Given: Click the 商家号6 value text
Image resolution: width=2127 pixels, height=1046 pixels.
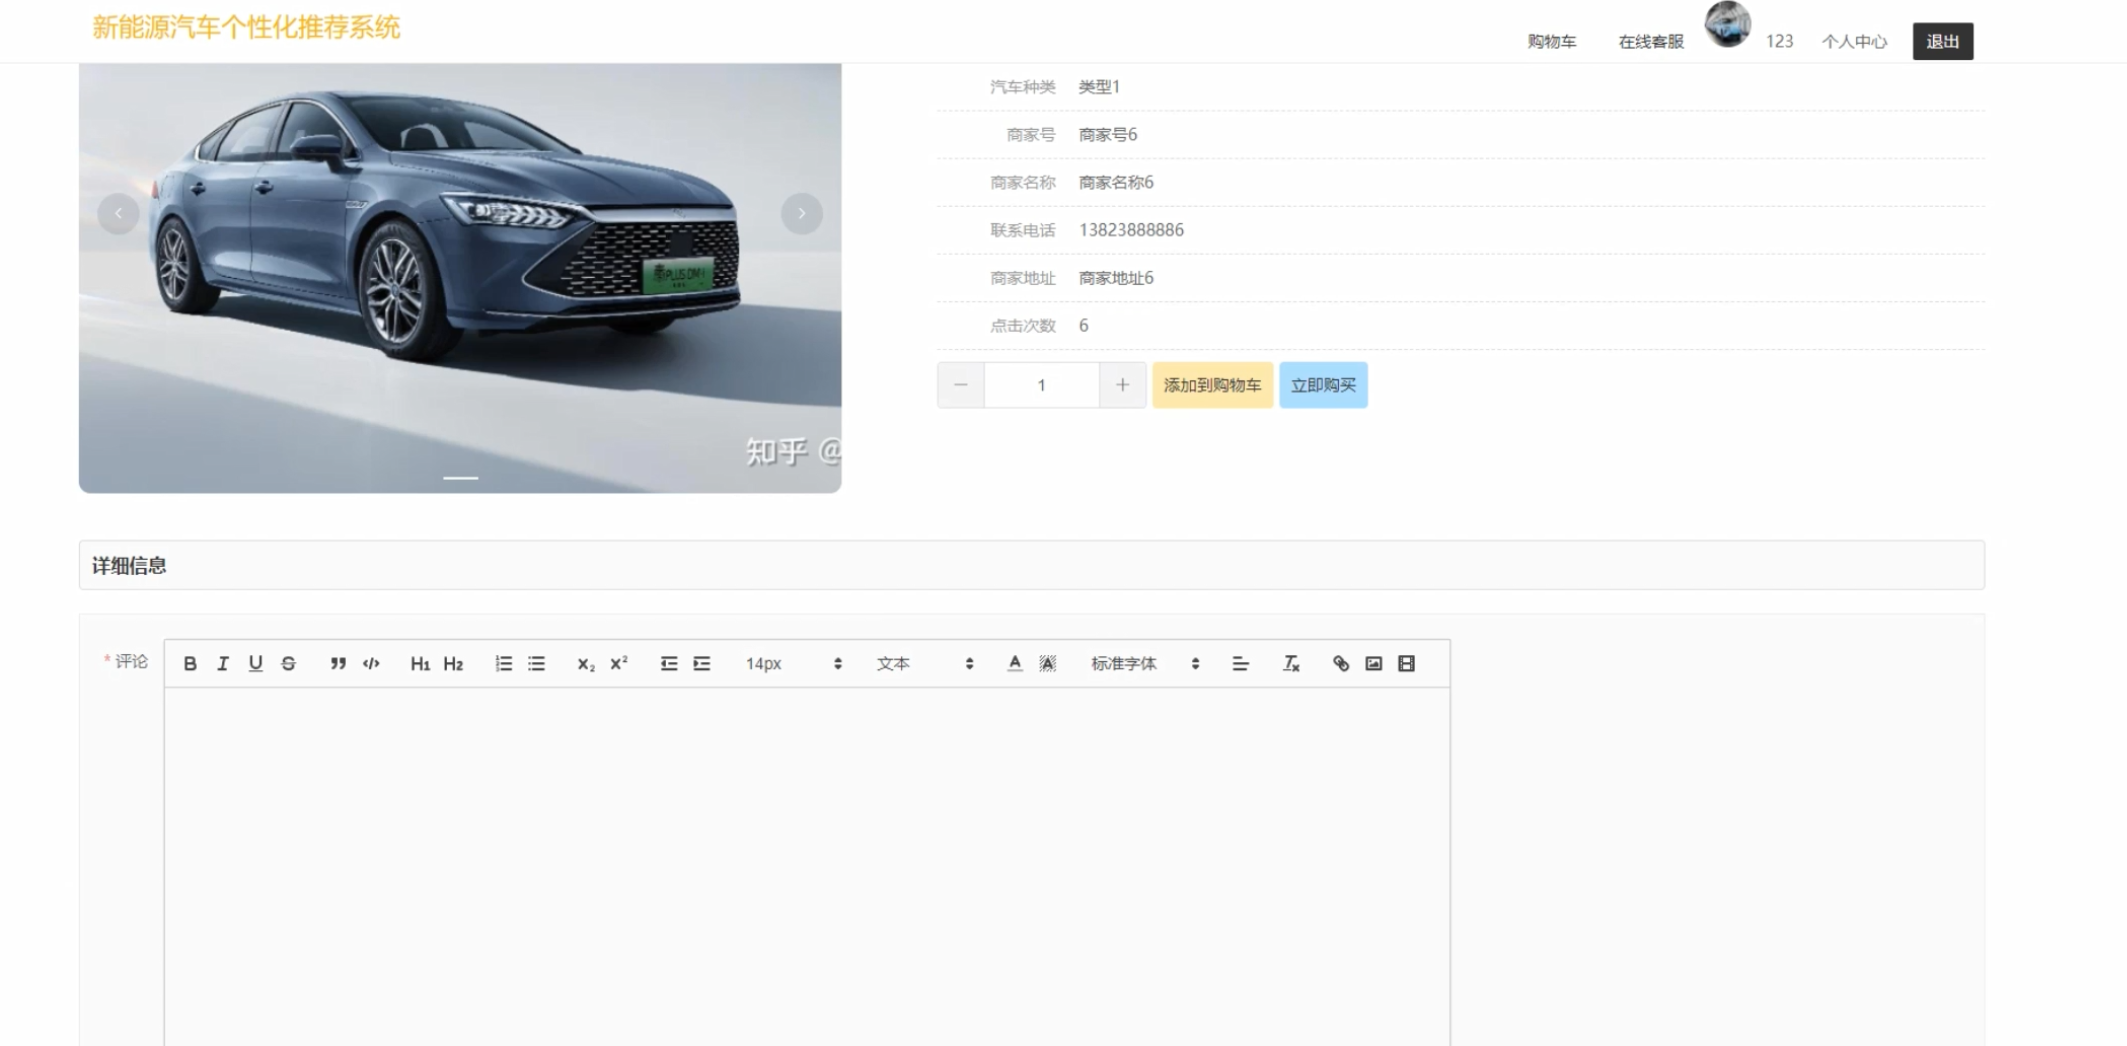Looking at the screenshot, I should [1108, 134].
